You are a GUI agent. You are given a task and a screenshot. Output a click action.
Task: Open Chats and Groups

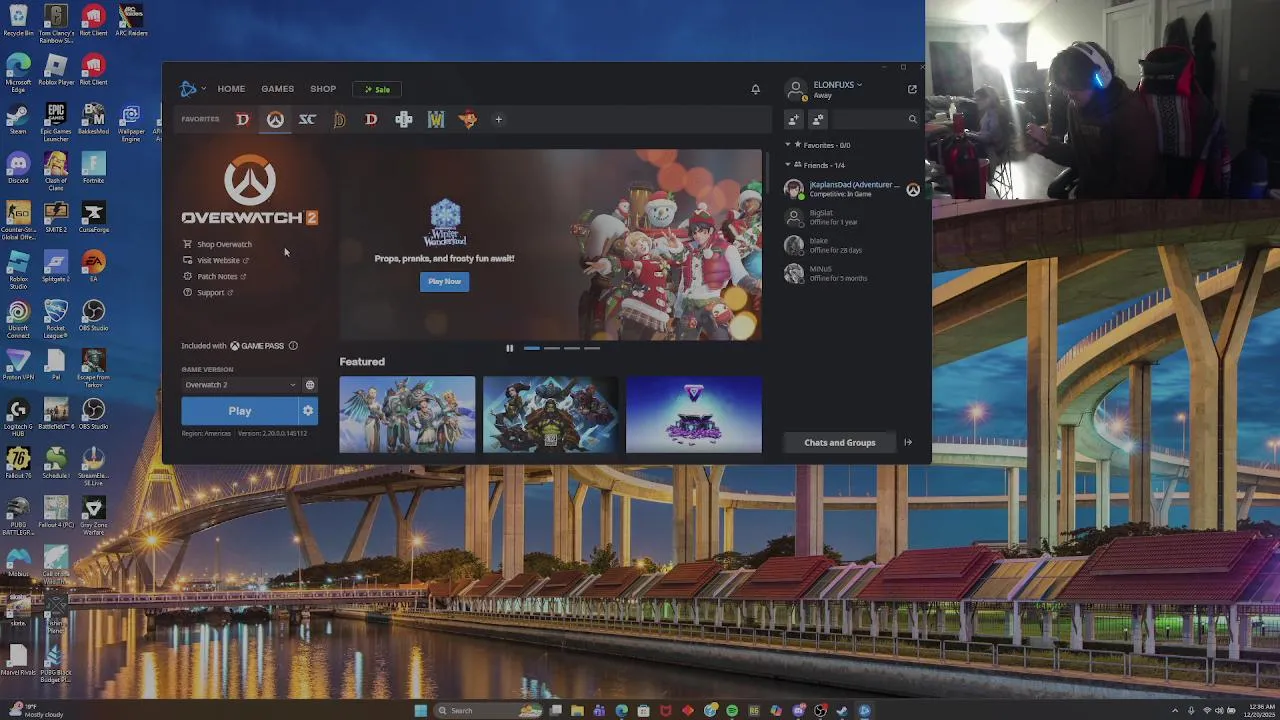[x=839, y=443]
